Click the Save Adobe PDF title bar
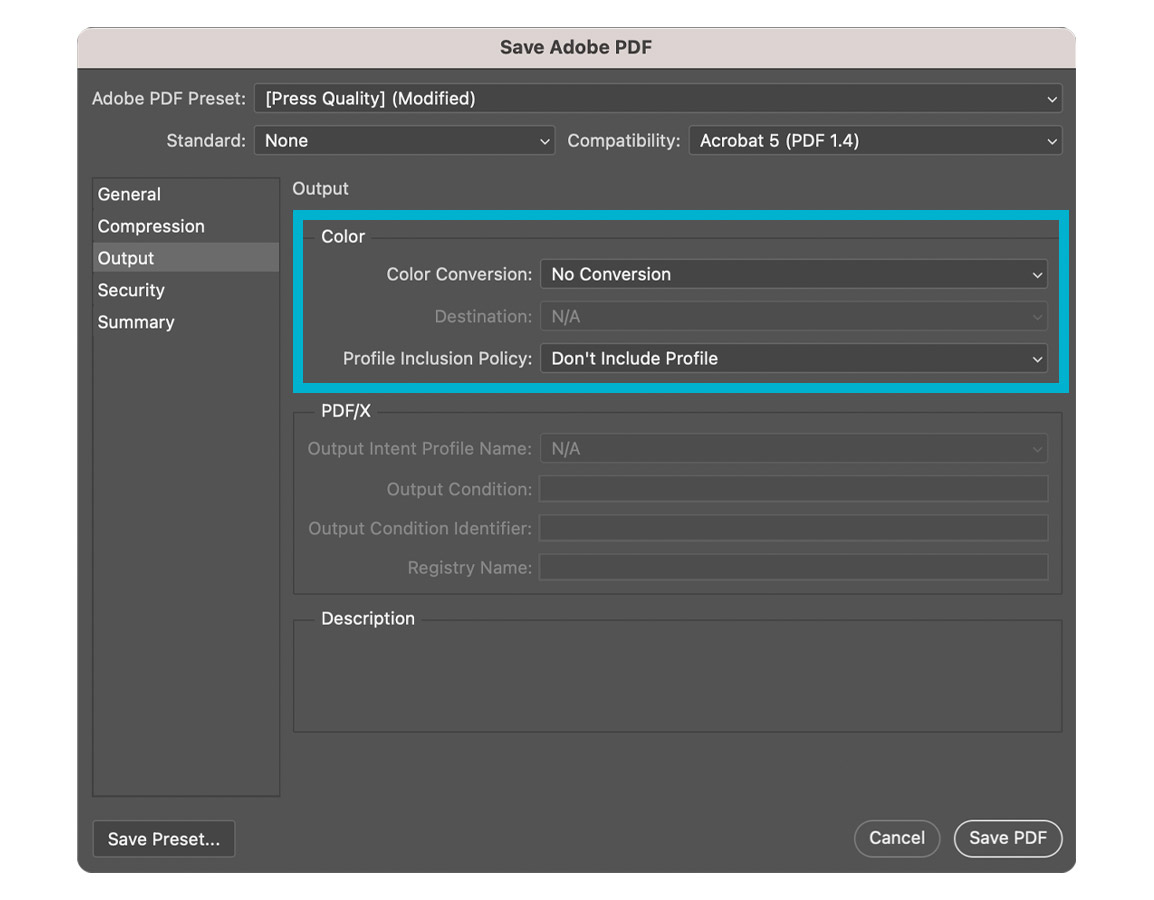This screenshot has width=1154, height=900. 576,48
